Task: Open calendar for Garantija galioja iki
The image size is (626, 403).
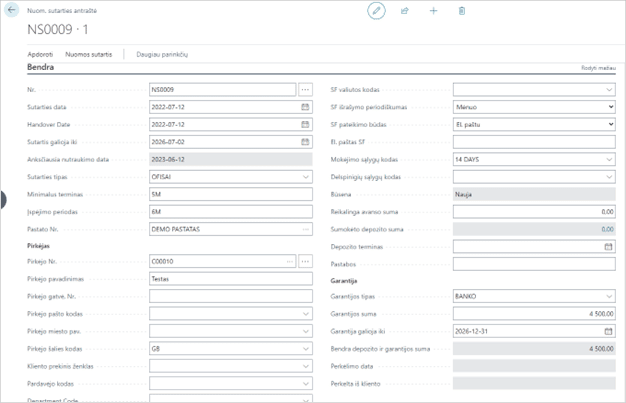Action: coord(609,331)
